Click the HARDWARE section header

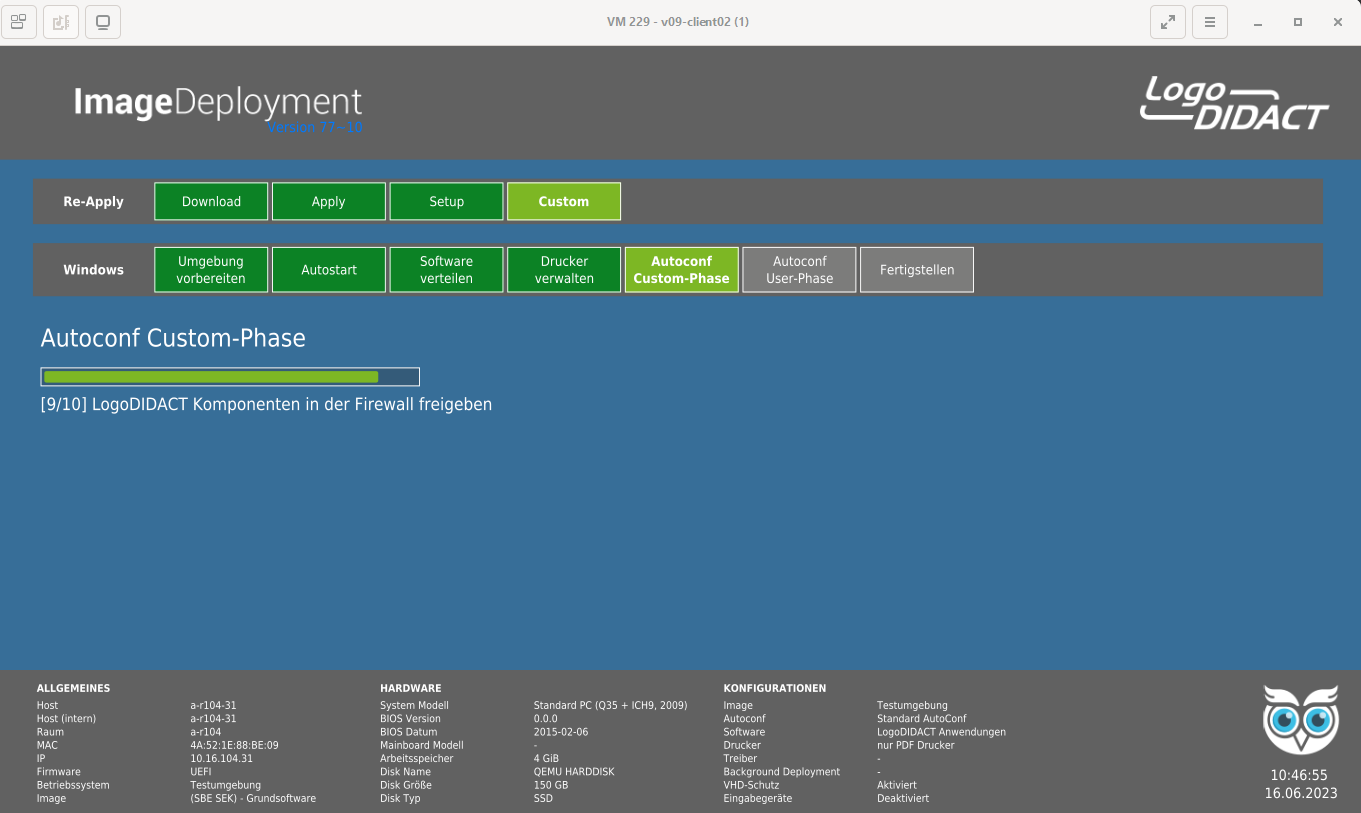click(410, 688)
